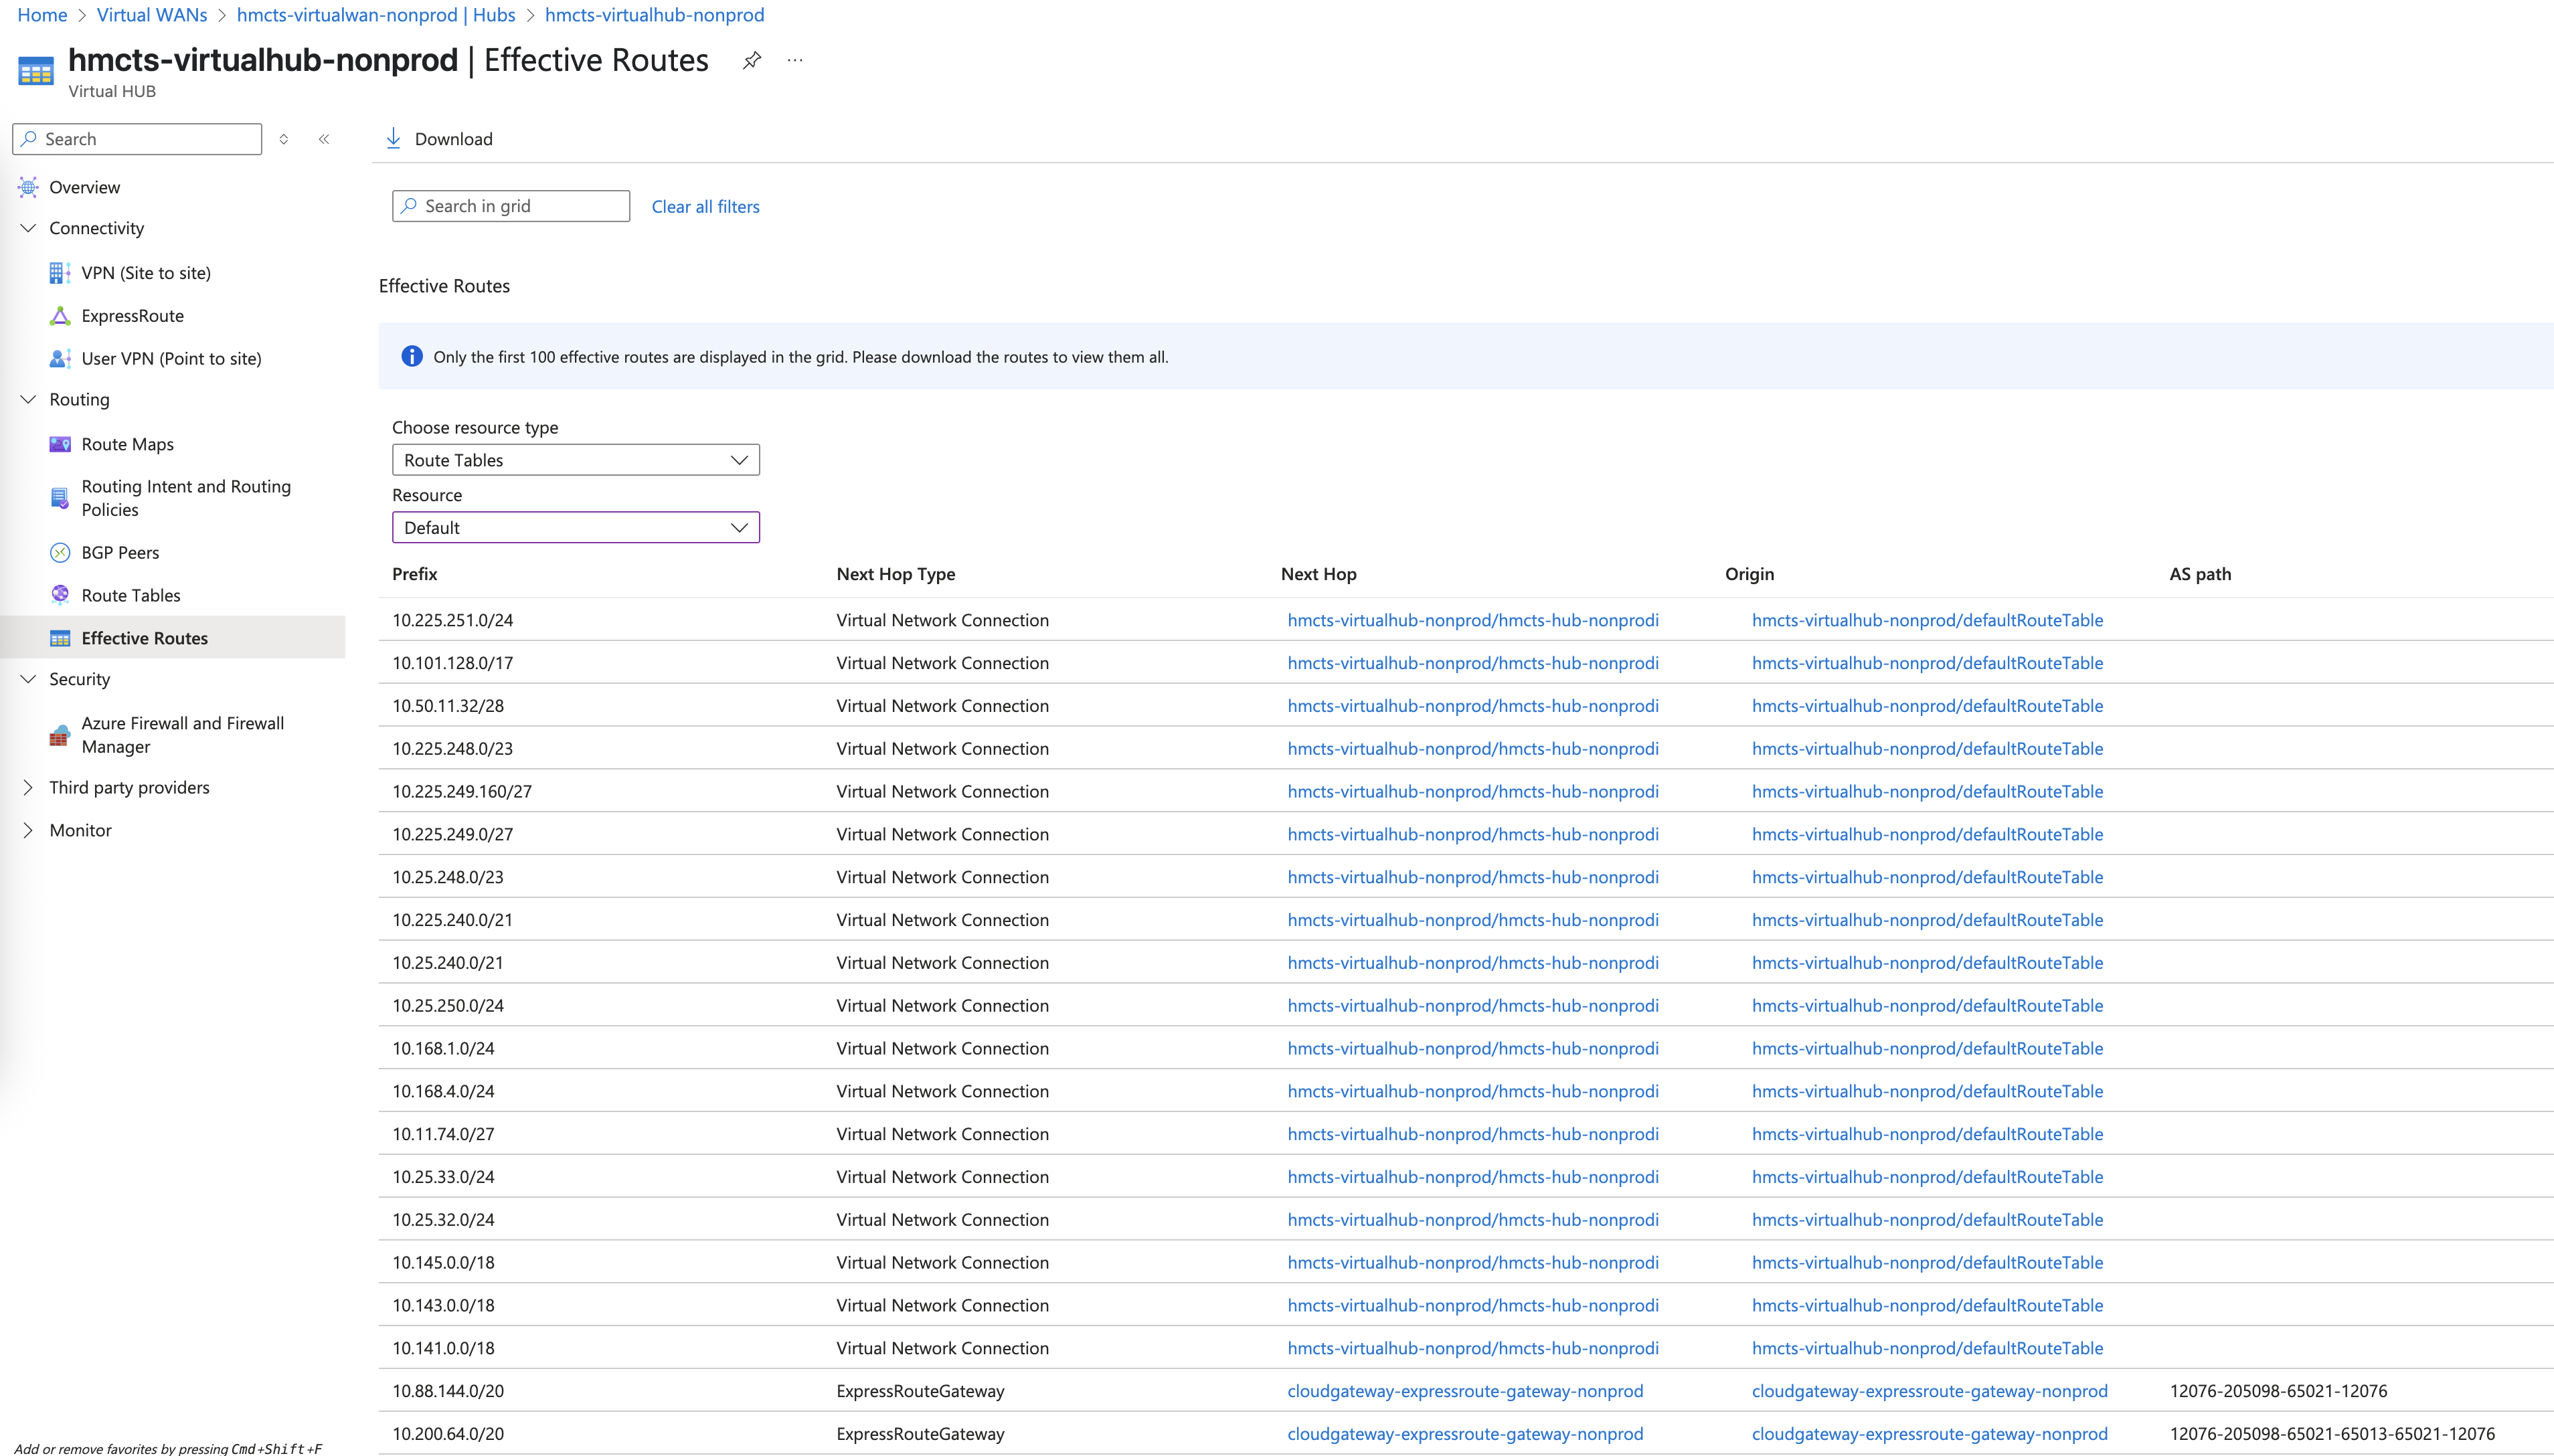This screenshot has width=2554, height=1456.
Task: Click the Route Maps icon
Action: tap(60, 444)
